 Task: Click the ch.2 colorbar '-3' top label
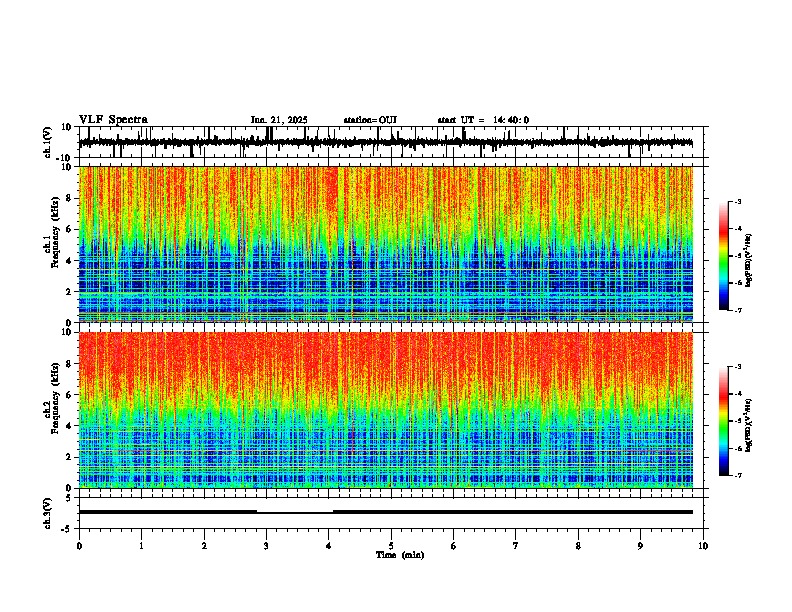(738, 367)
